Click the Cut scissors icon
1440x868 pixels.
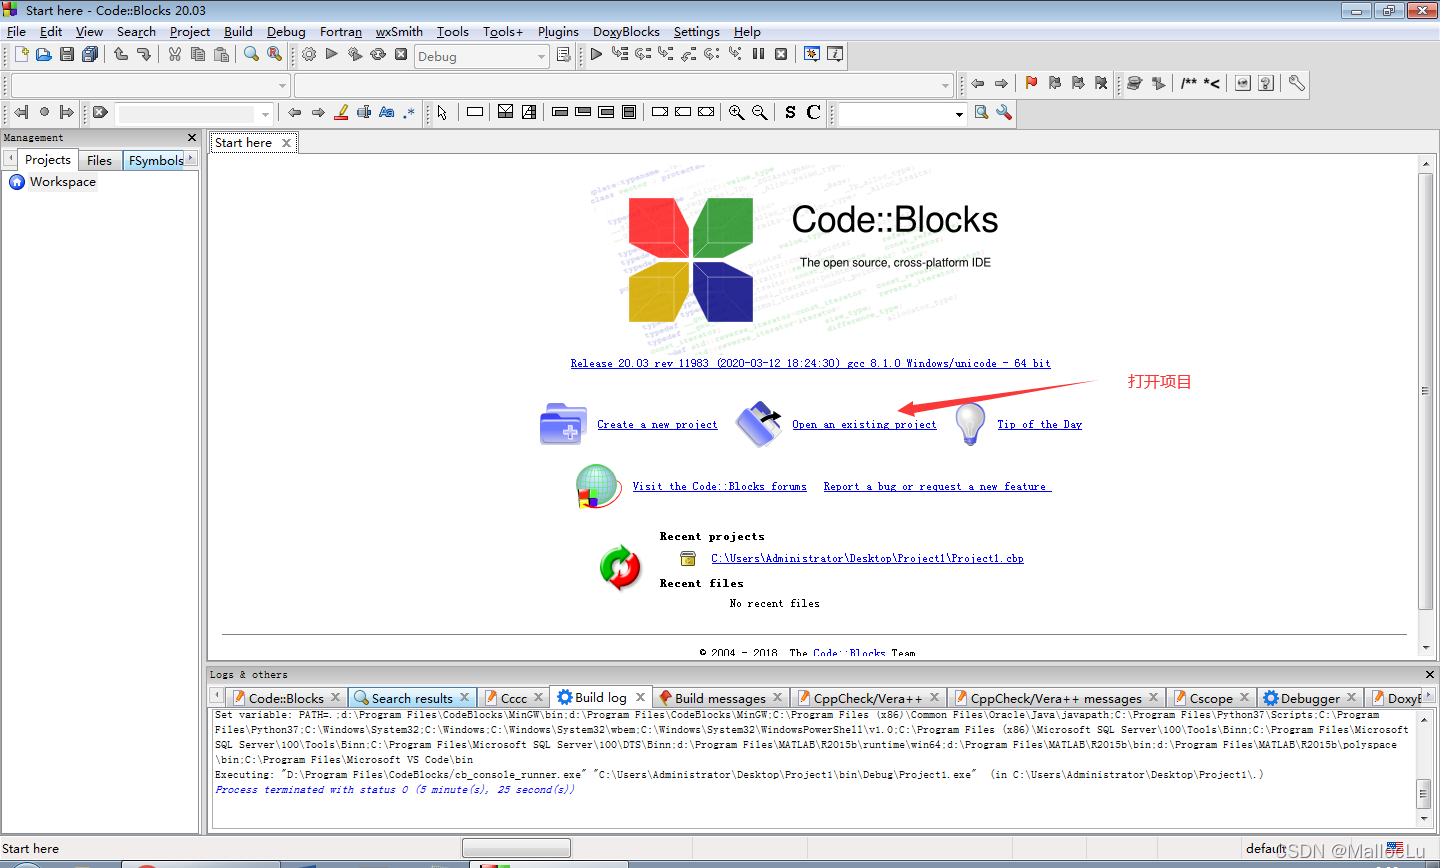point(175,55)
